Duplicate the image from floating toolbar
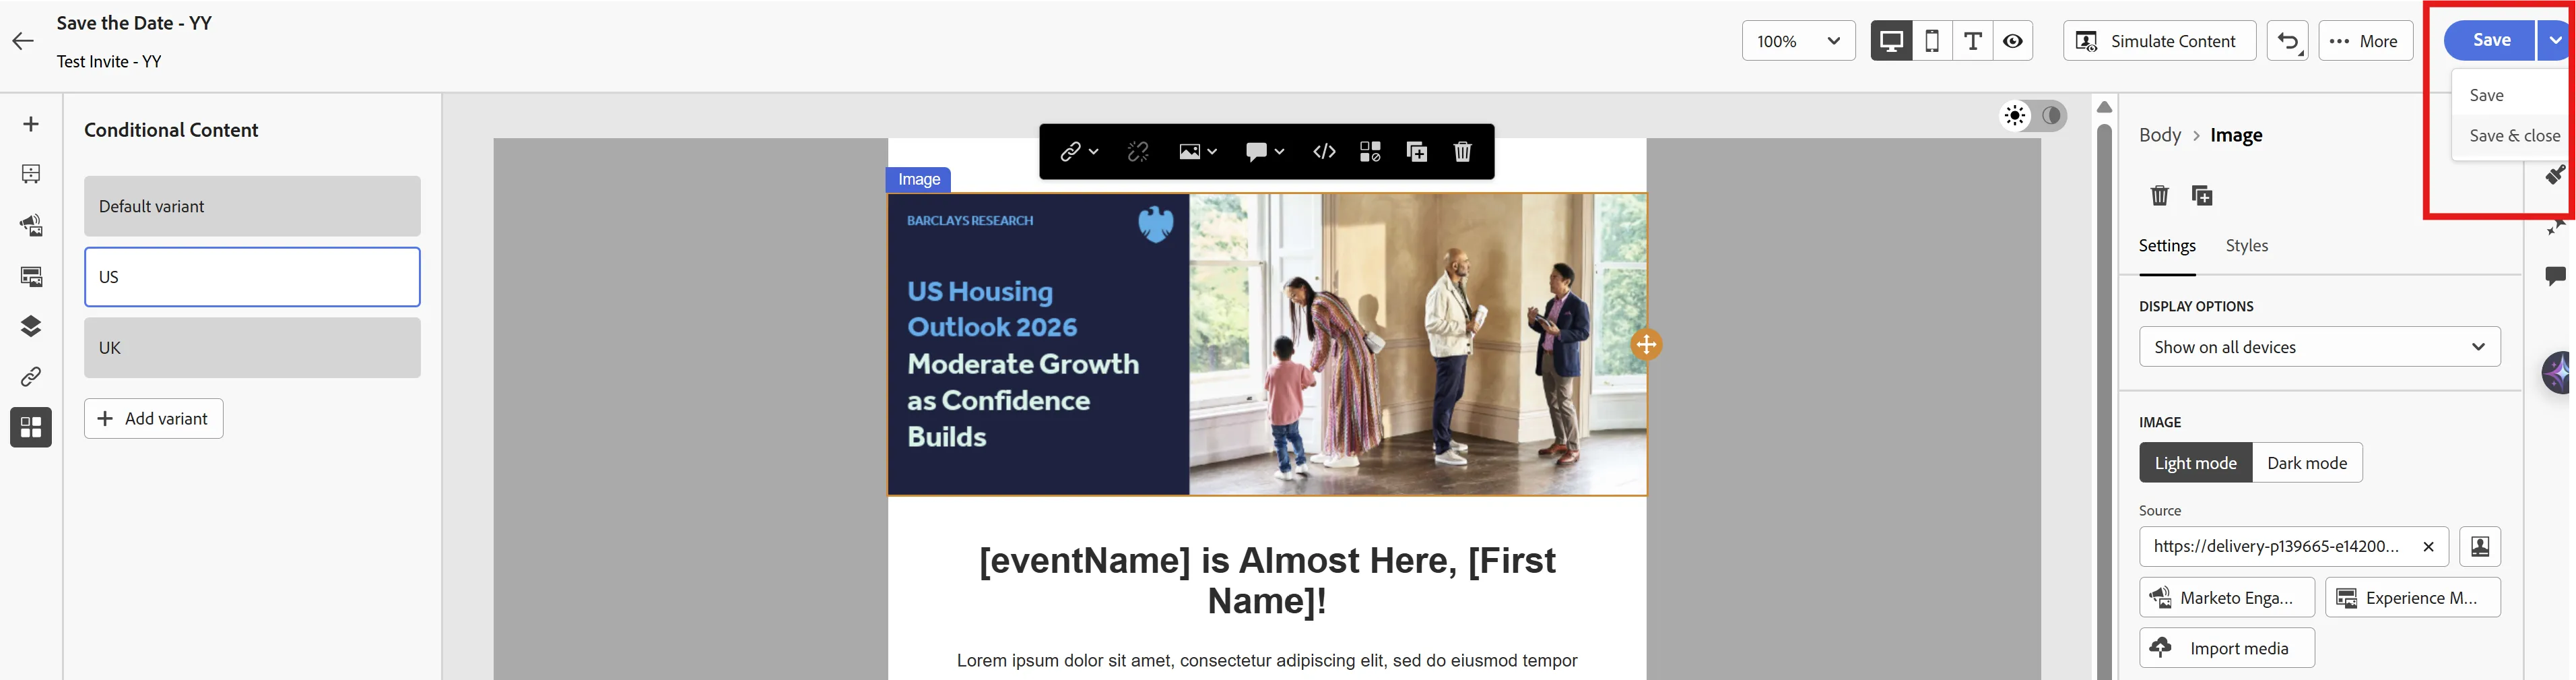Screen dimensions: 2576x680 tap(1417, 152)
